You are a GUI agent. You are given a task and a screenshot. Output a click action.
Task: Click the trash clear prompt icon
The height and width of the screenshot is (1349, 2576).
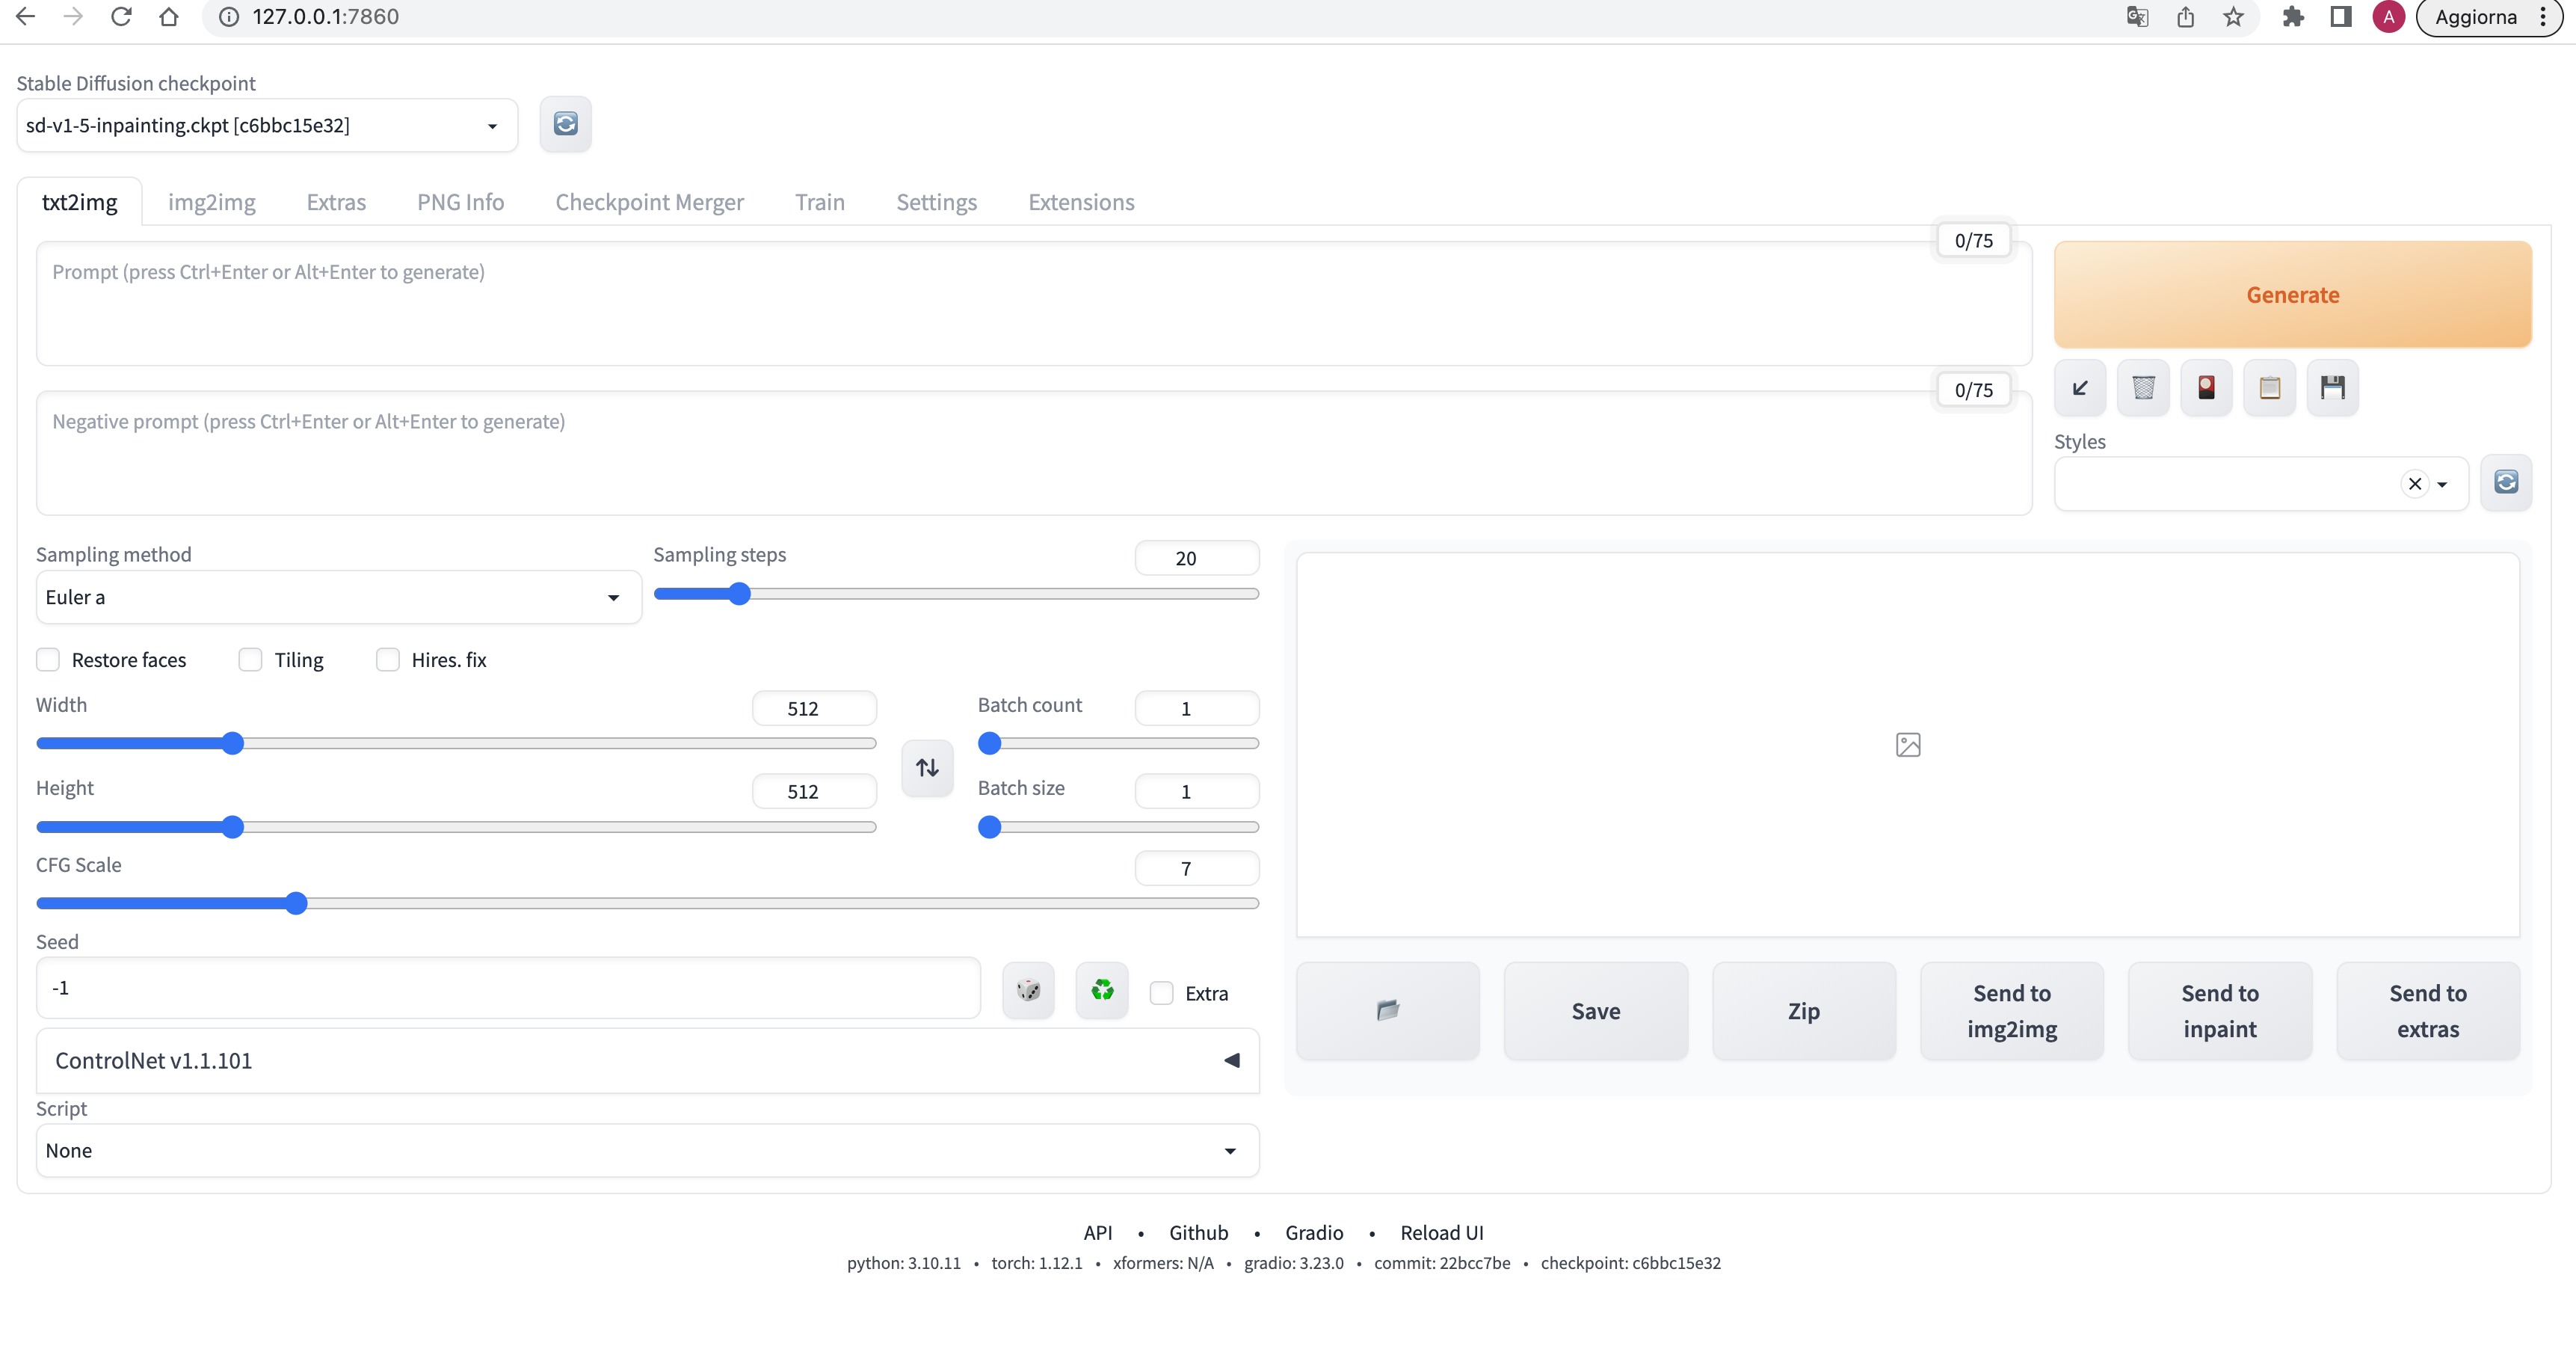[x=2143, y=388]
